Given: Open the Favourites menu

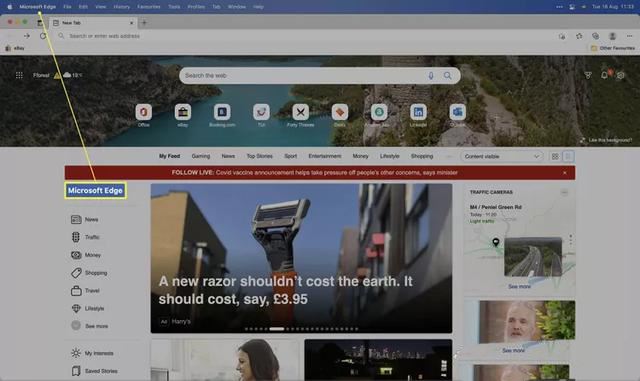Looking at the screenshot, I should [x=149, y=7].
